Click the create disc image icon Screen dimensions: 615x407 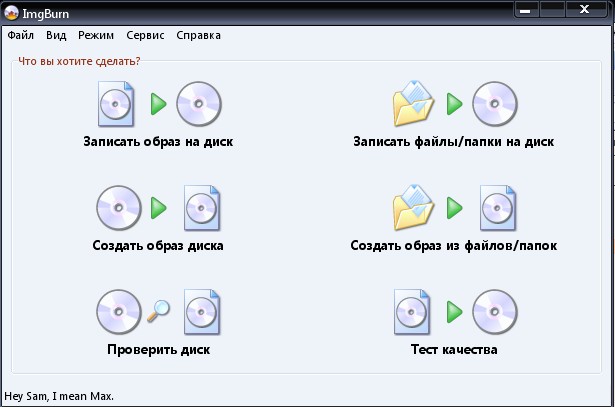click(x=158, y=208)
